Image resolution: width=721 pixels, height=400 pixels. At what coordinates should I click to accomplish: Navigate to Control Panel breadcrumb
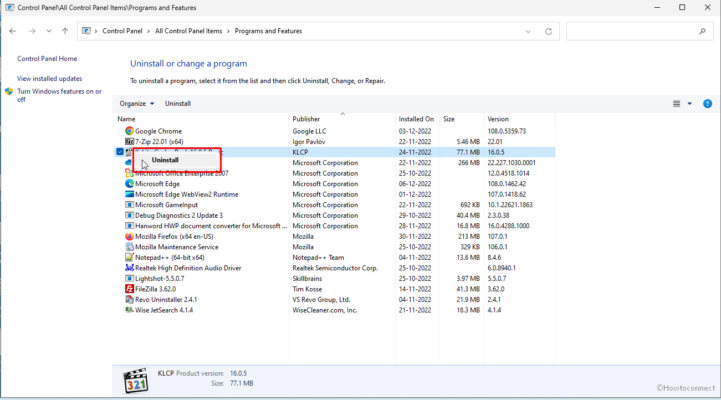pyautogui.click(x=122, y=31)
